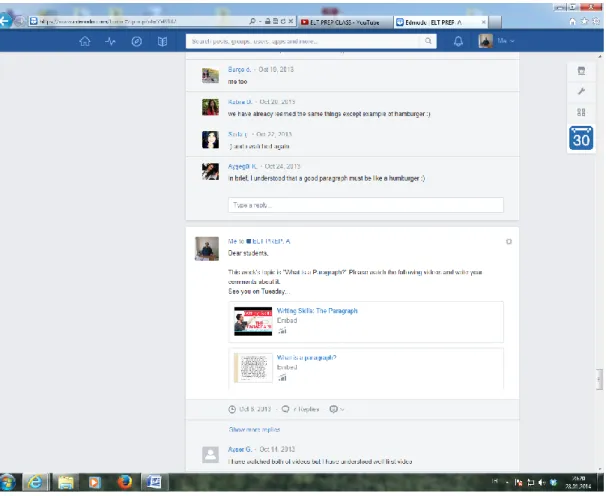Open the Library book icon
This screenshot has width=606, height=496.
click(x=162, y=41)
